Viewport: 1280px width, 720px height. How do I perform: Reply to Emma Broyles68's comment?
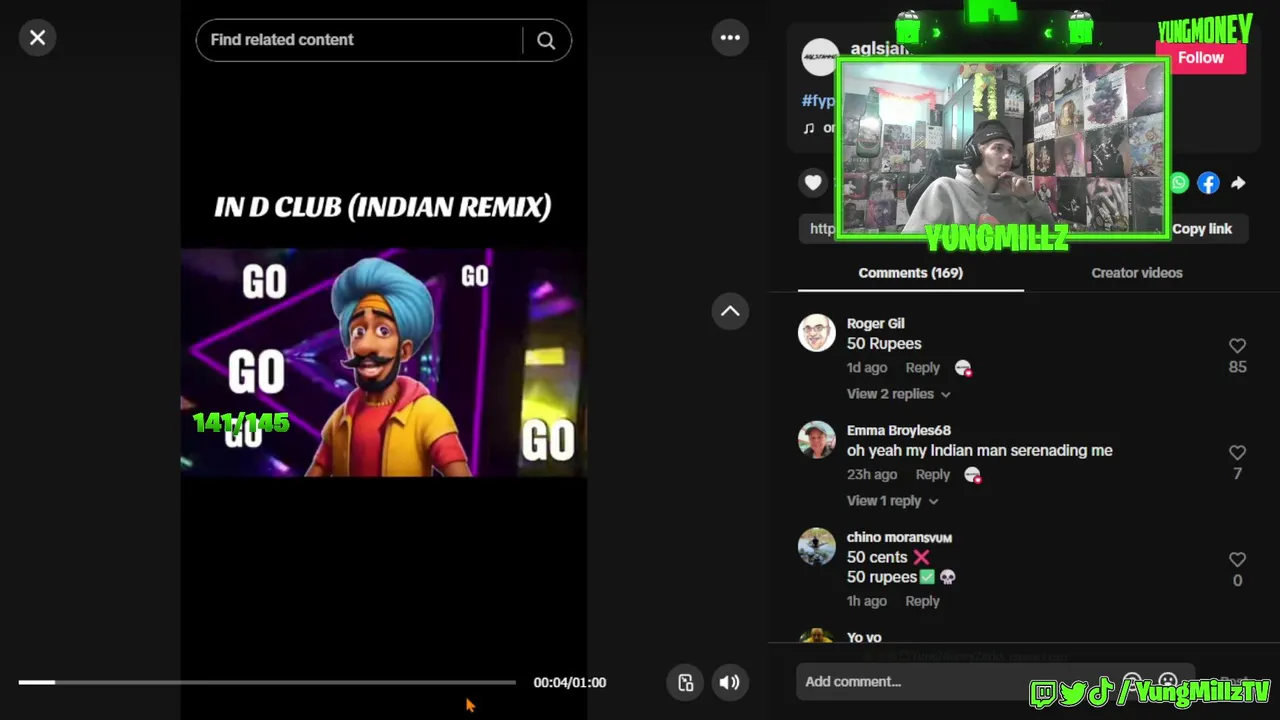932,475
